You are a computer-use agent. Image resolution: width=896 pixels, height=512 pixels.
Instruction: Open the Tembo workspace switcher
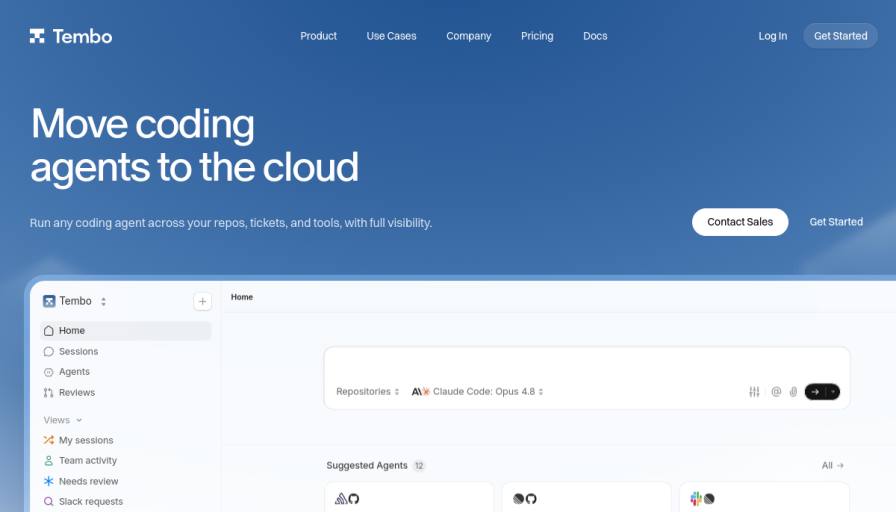tap(75, 301)
